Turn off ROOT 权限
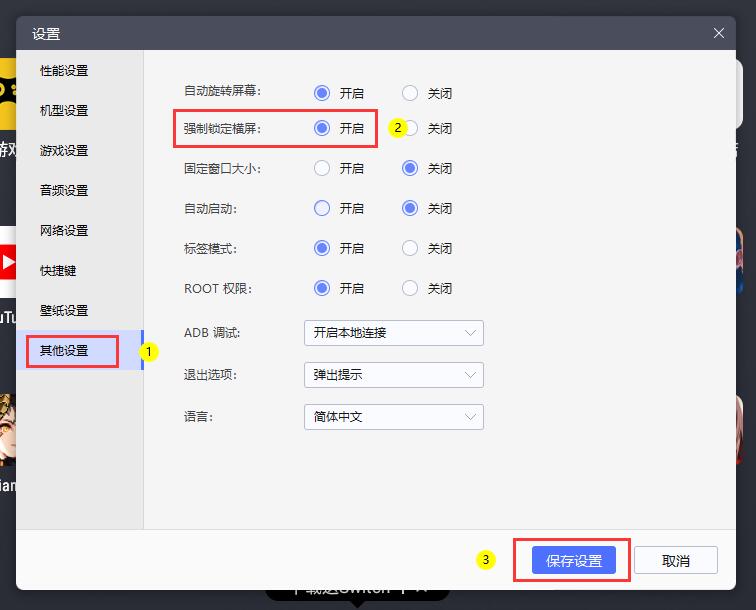 tap(410, 288)
